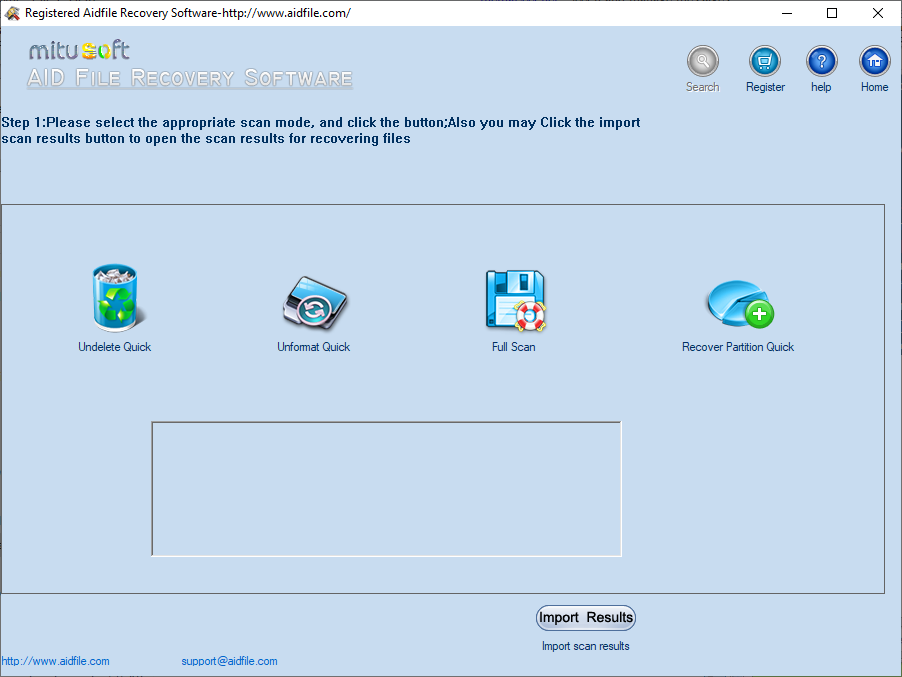Return Home using the house icon

(x=873, y=60)
